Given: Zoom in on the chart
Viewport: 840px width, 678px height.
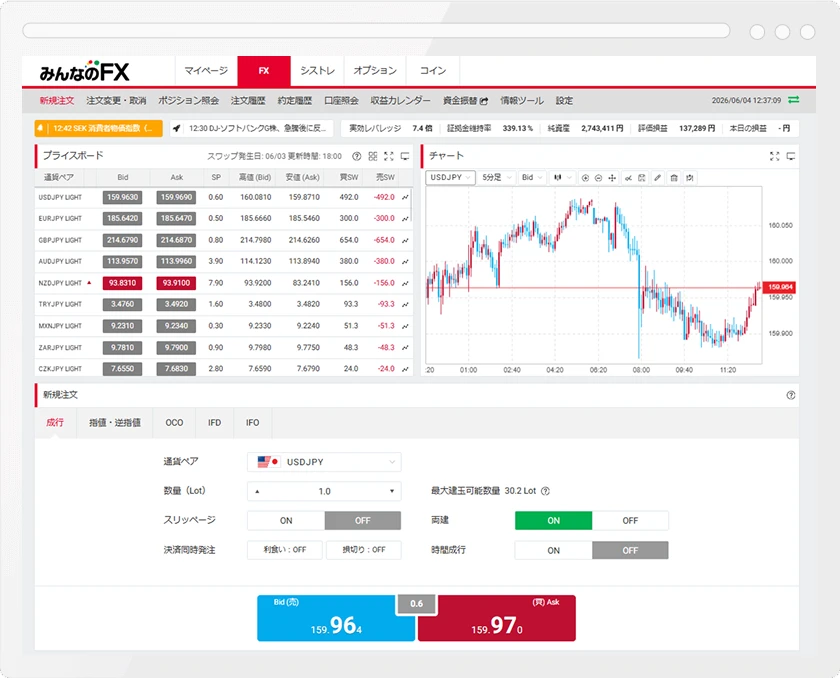Looking at the screenshot, I should tap(585, 178).
